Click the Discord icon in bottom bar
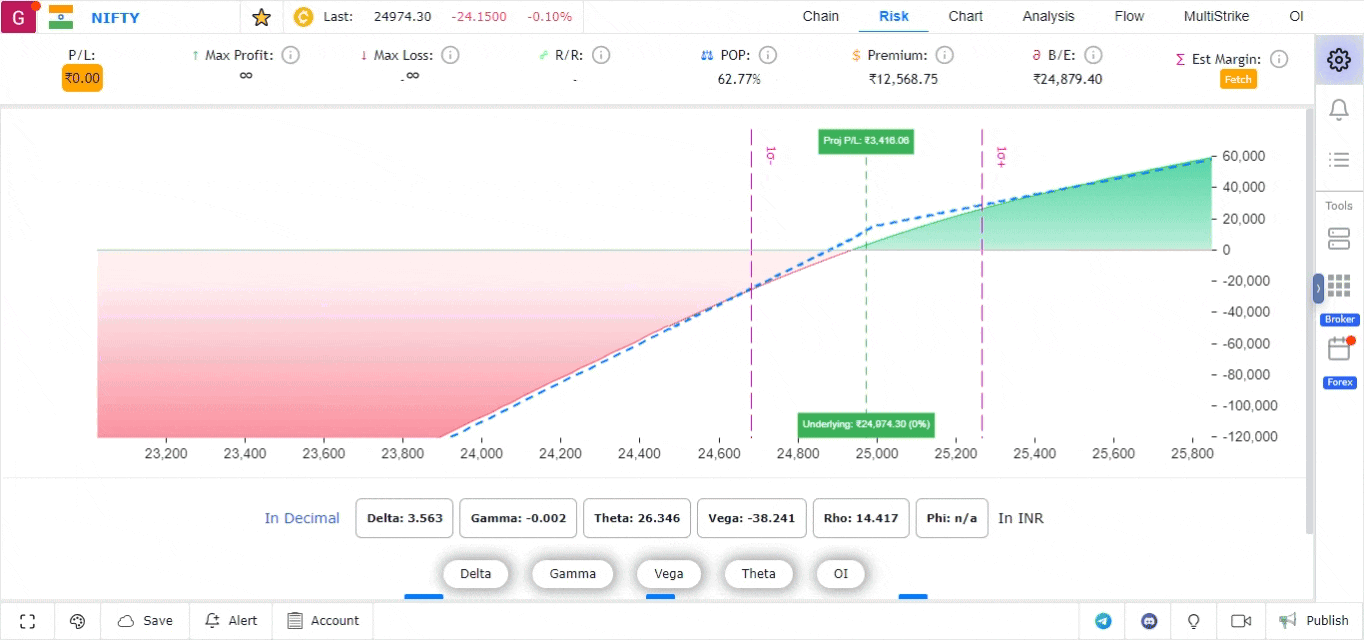 click(1149, 621)
